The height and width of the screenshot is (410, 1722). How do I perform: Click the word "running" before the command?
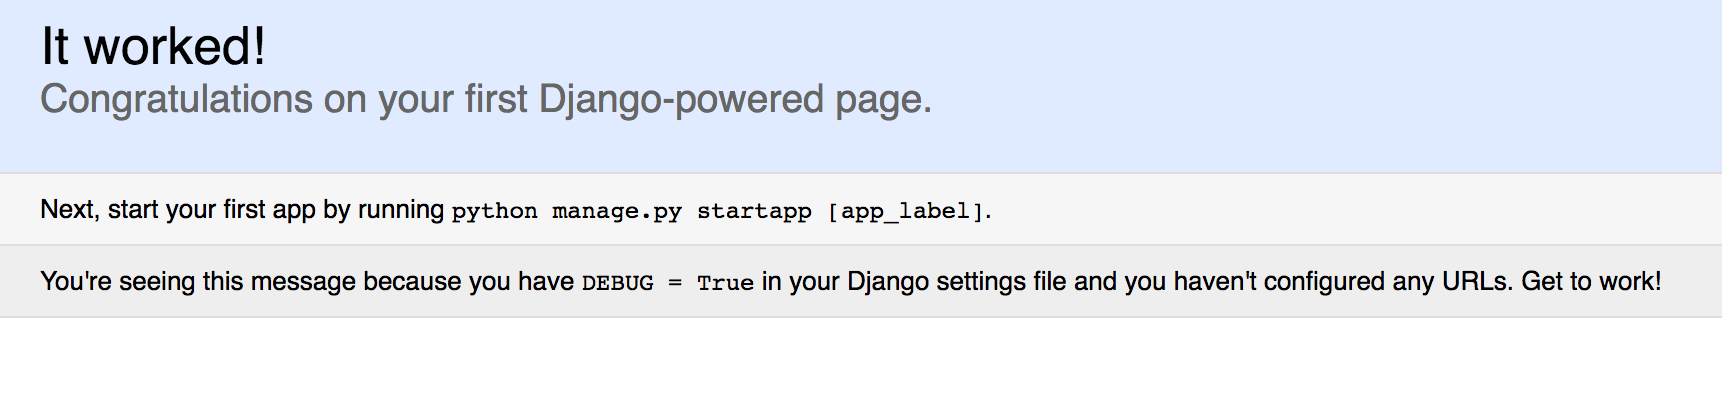point(401,210)
